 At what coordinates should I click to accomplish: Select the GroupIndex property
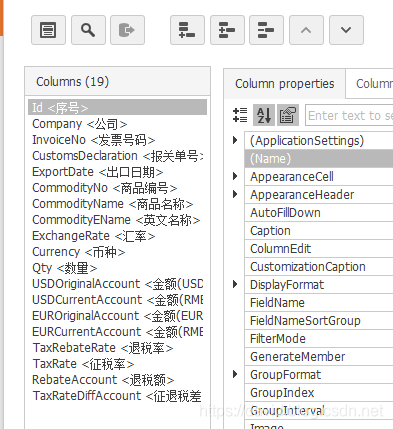tap(319, 393)
